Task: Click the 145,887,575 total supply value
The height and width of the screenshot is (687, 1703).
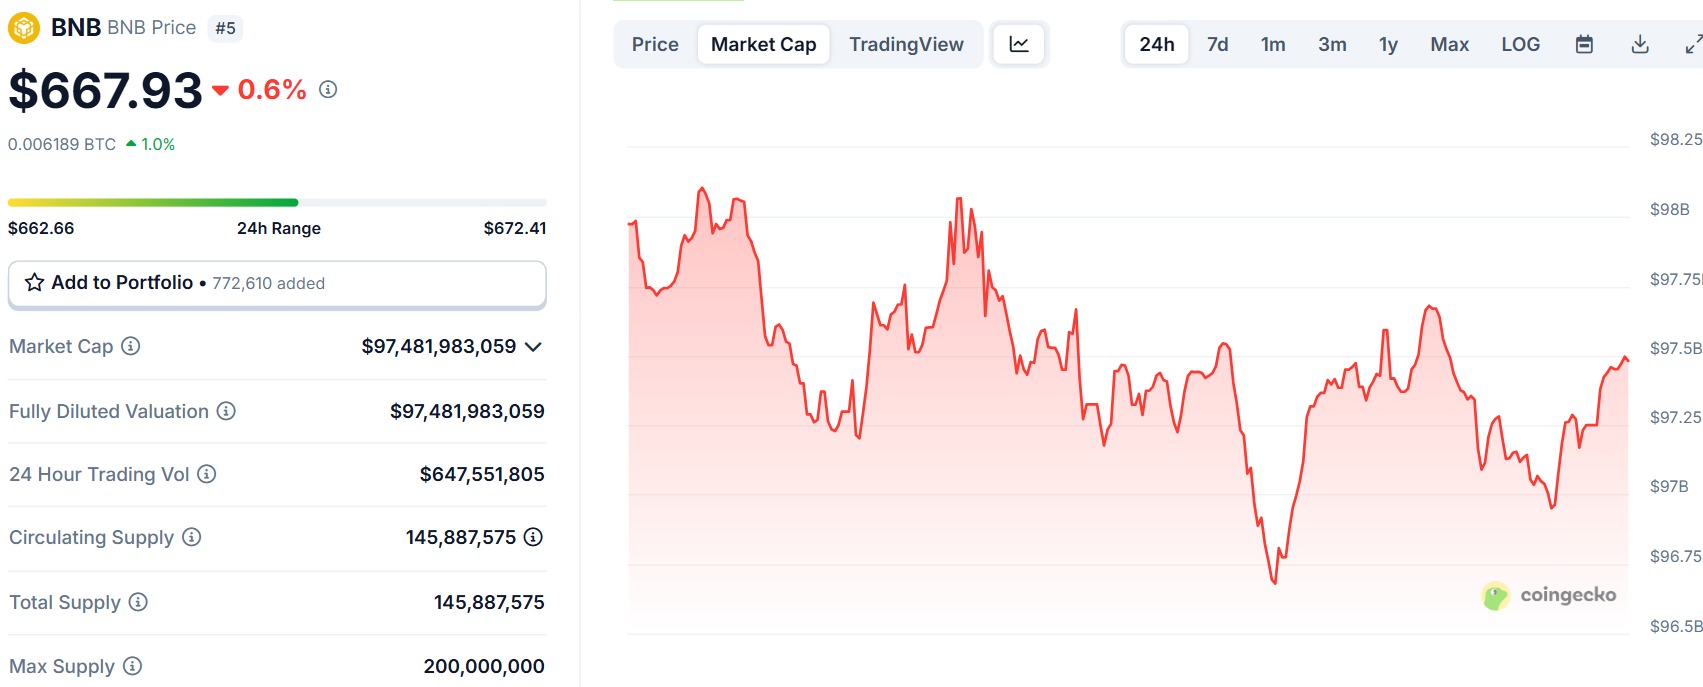Action: click(x=489, y=602)
